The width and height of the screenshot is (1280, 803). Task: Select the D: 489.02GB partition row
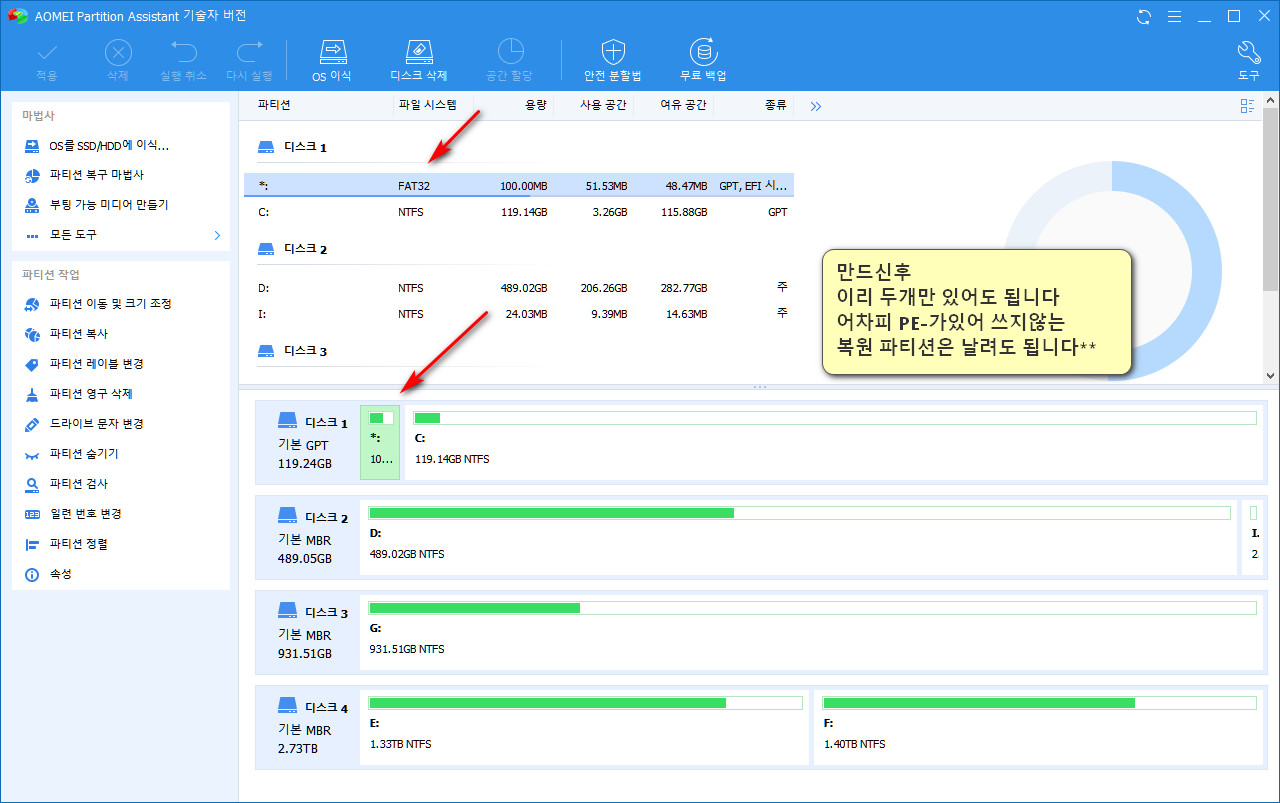point(519,288)
